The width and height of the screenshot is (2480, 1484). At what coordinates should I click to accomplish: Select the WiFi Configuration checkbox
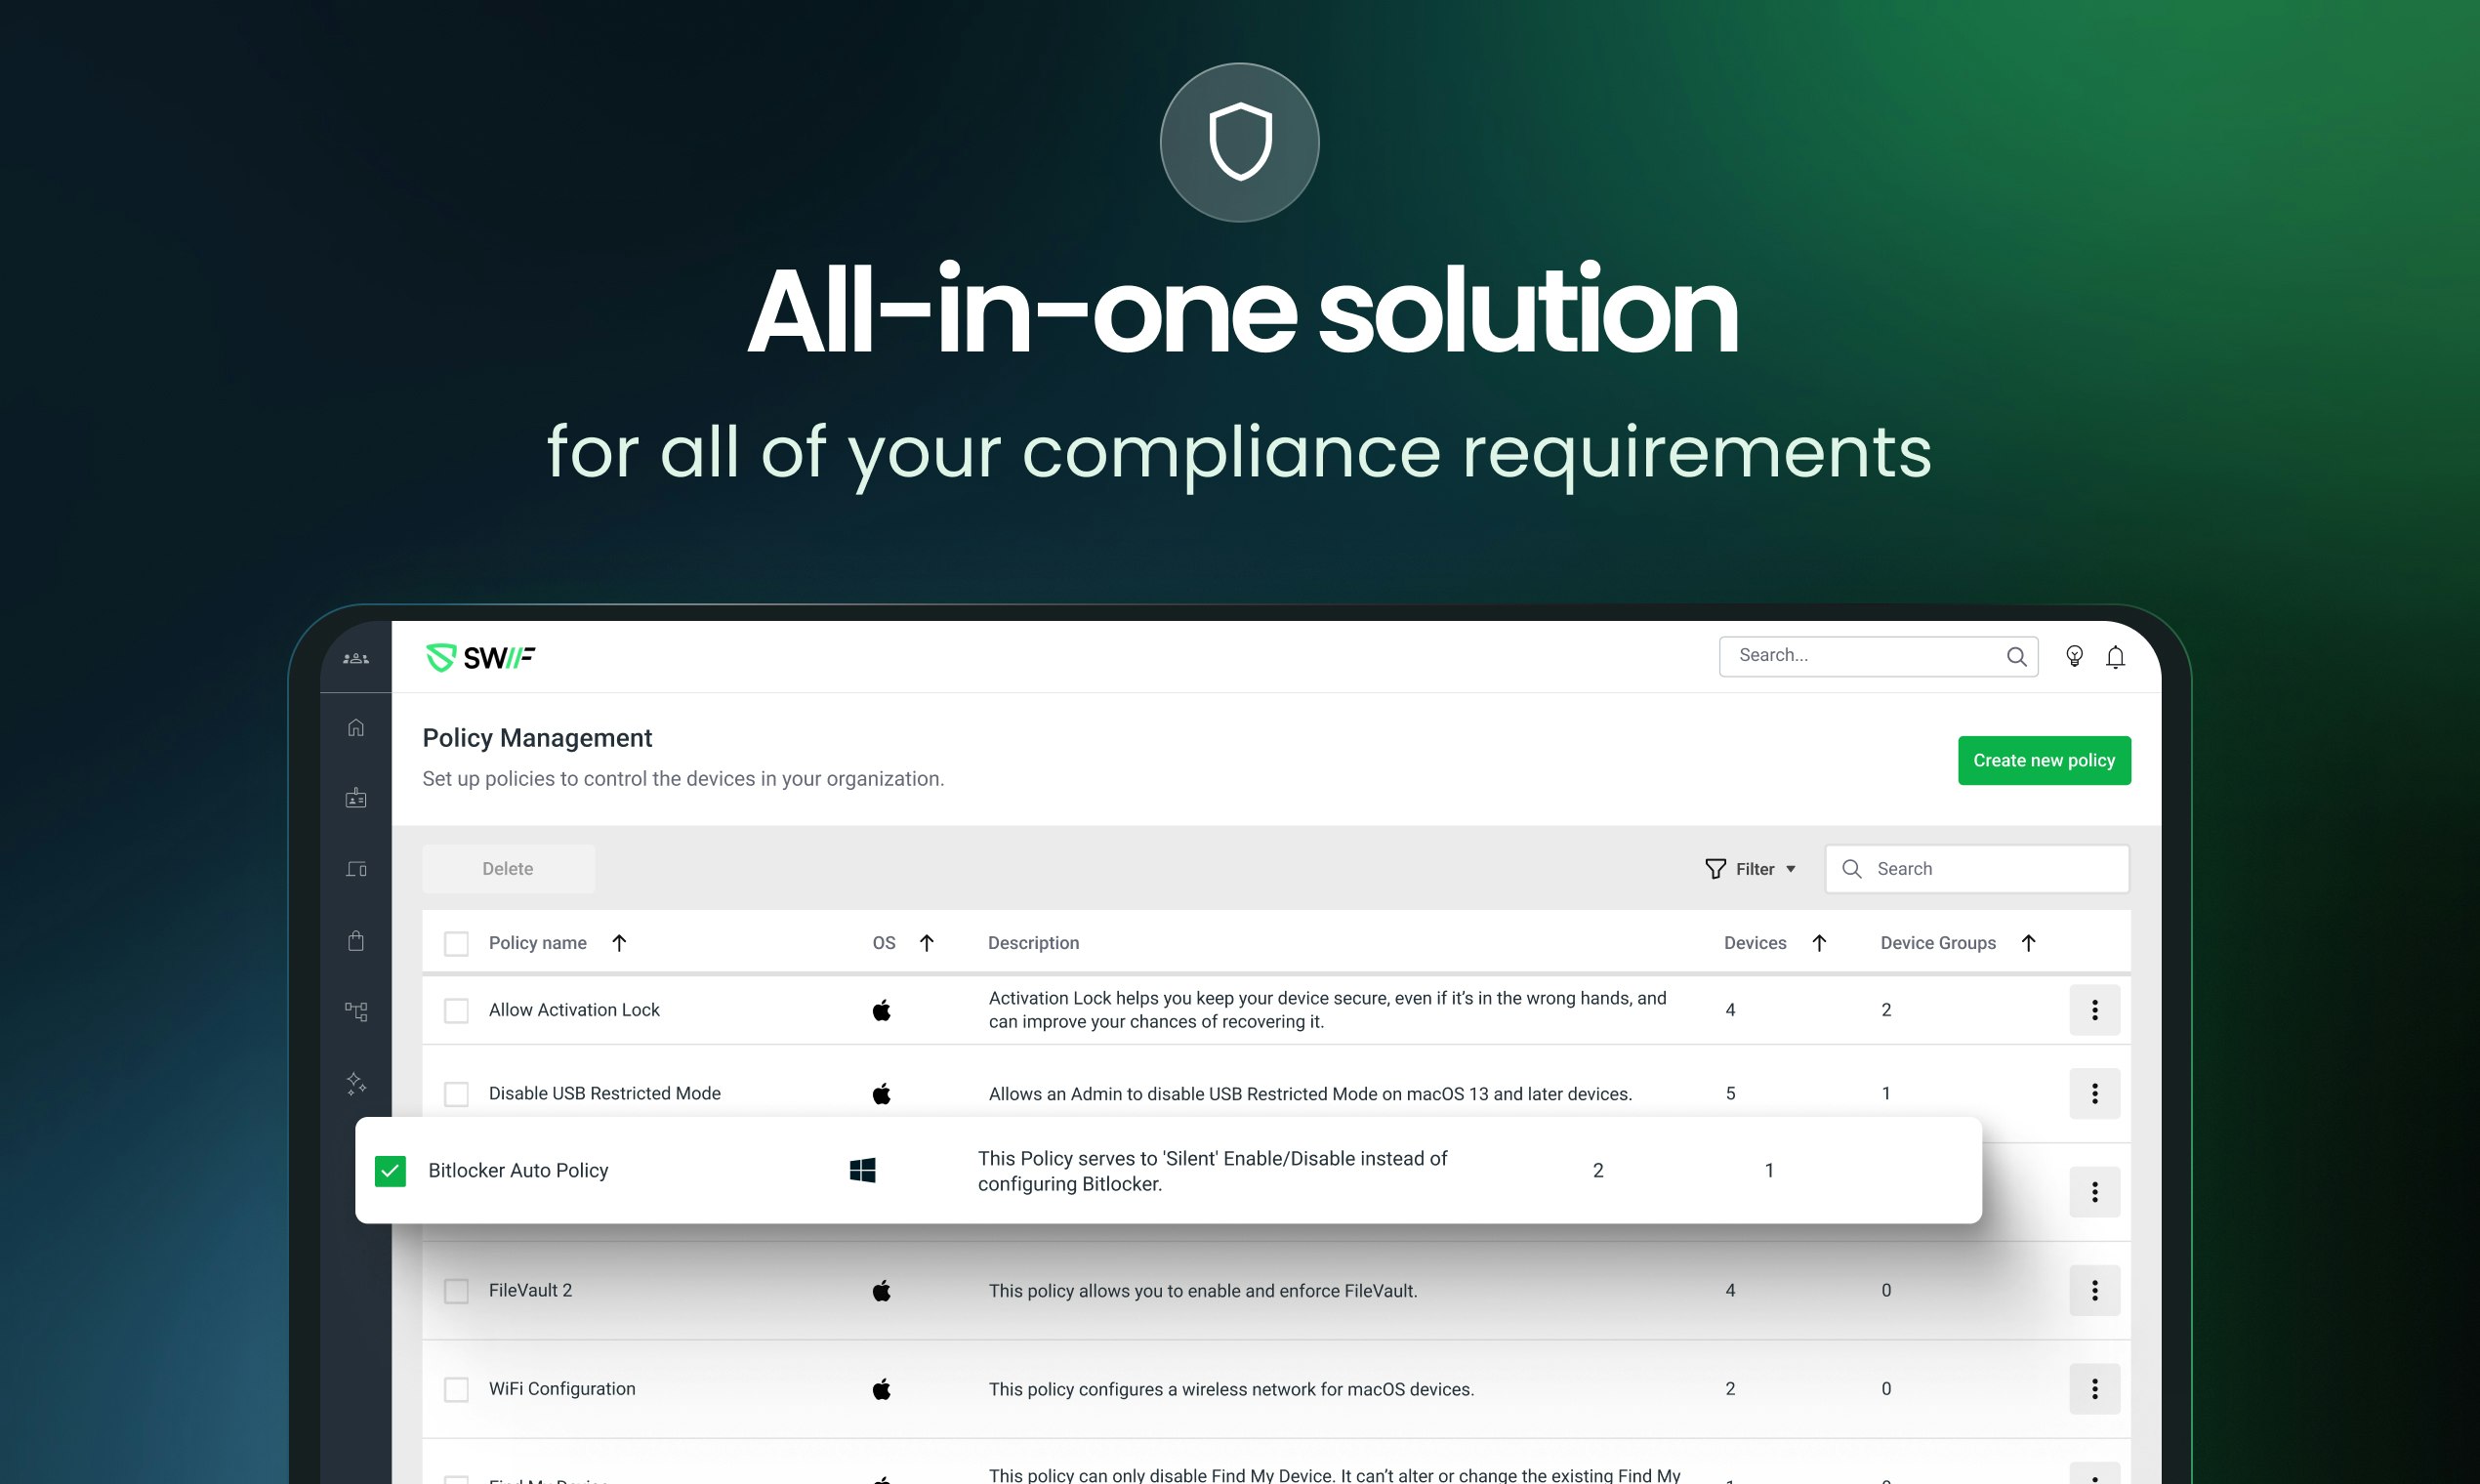[x=456, y=1389]
